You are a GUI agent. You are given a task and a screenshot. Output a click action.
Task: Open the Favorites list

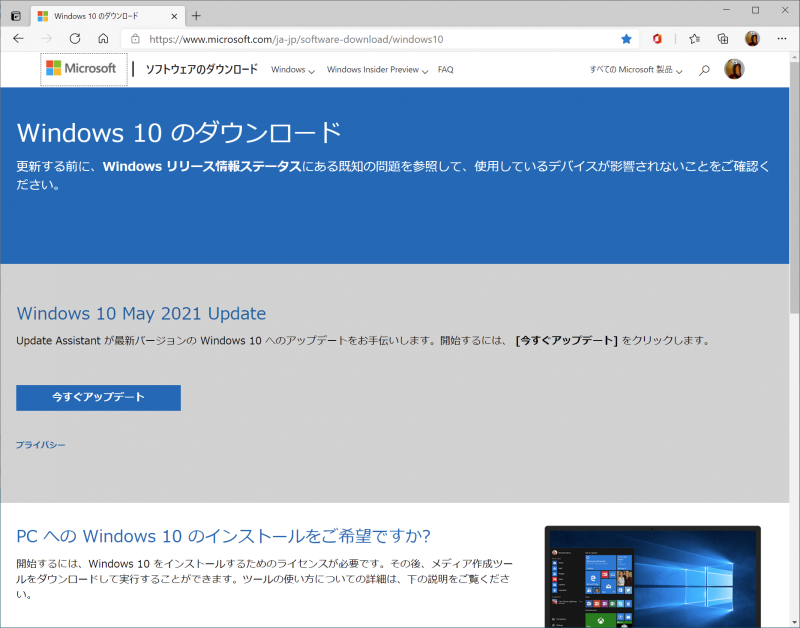tap(695, 38)
